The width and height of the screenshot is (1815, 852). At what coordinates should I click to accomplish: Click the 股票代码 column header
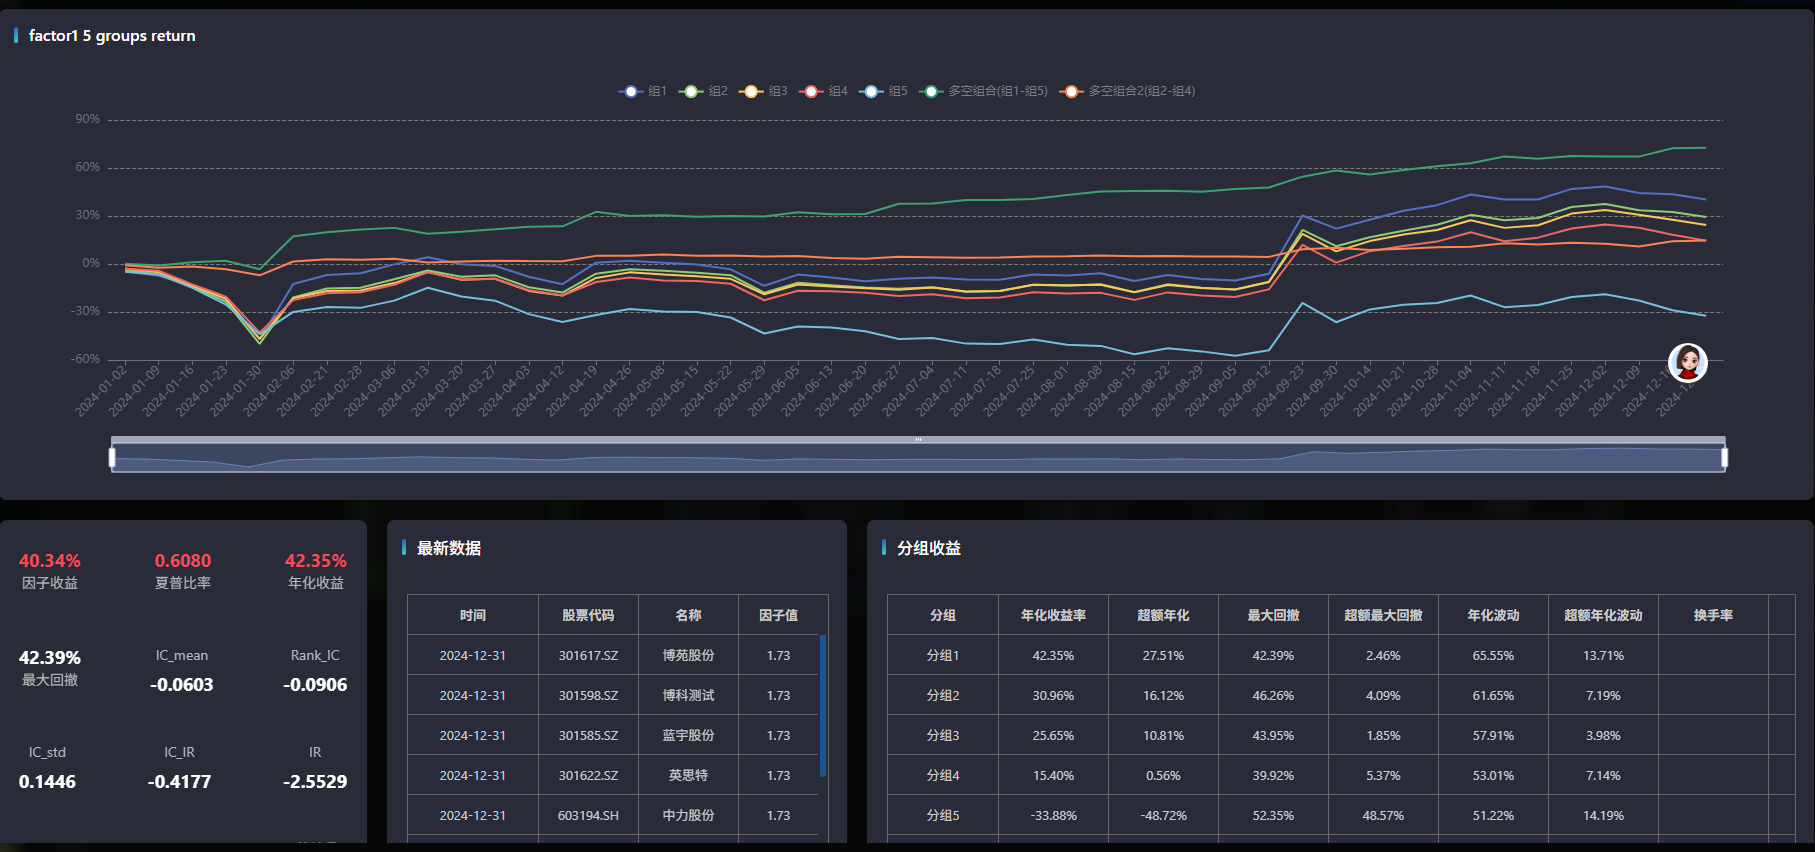click(x=588, y=615)
